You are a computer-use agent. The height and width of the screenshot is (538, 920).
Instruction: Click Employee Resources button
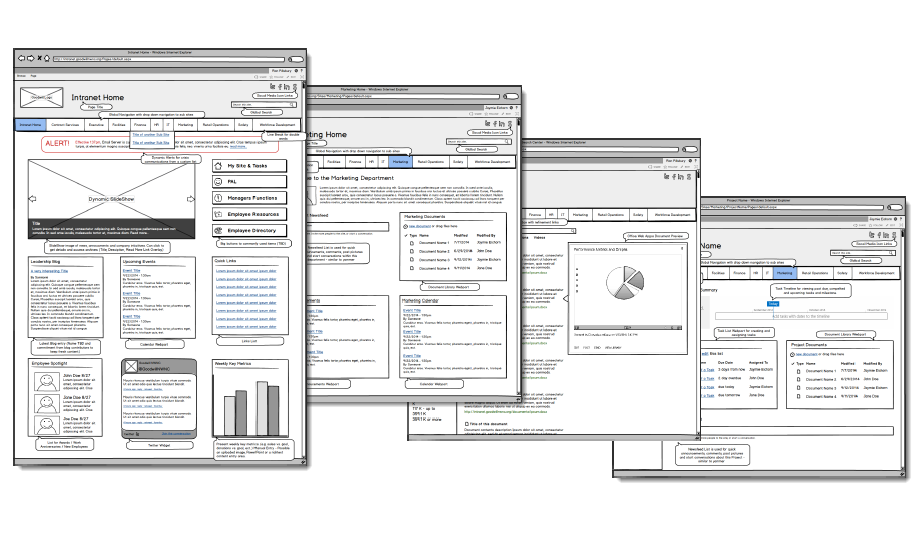249,214
